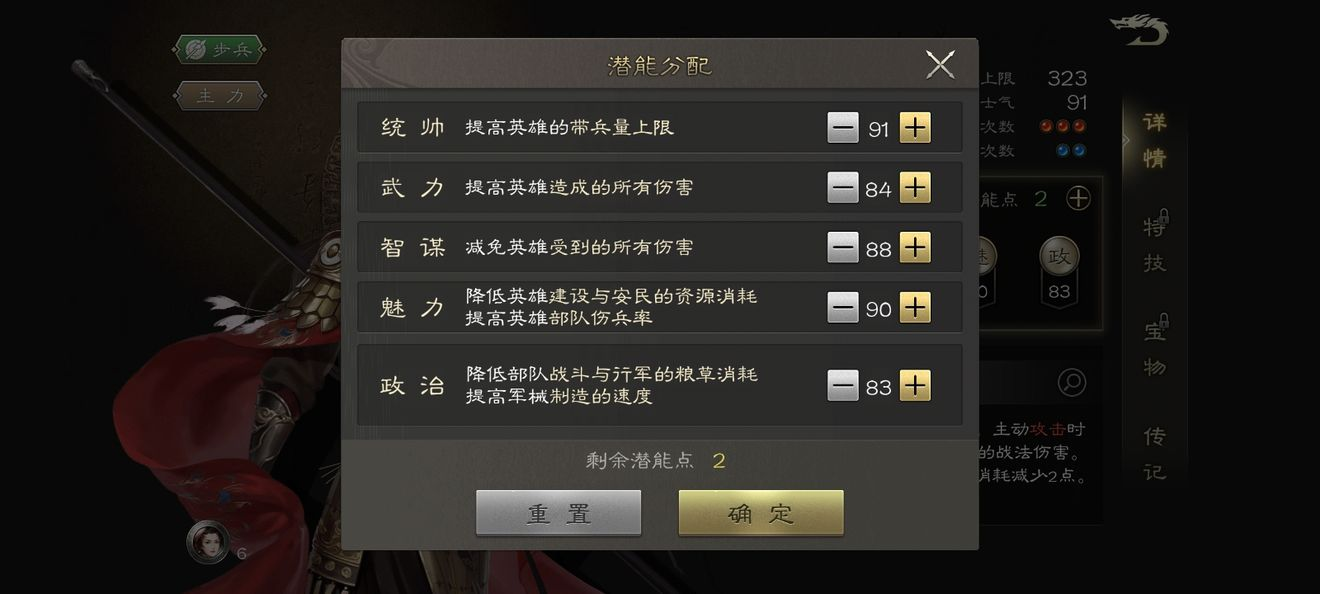The image size is (1320, 594).
Task: Confirm allocation with 确定 button
Action: click(x=761, y=513)
